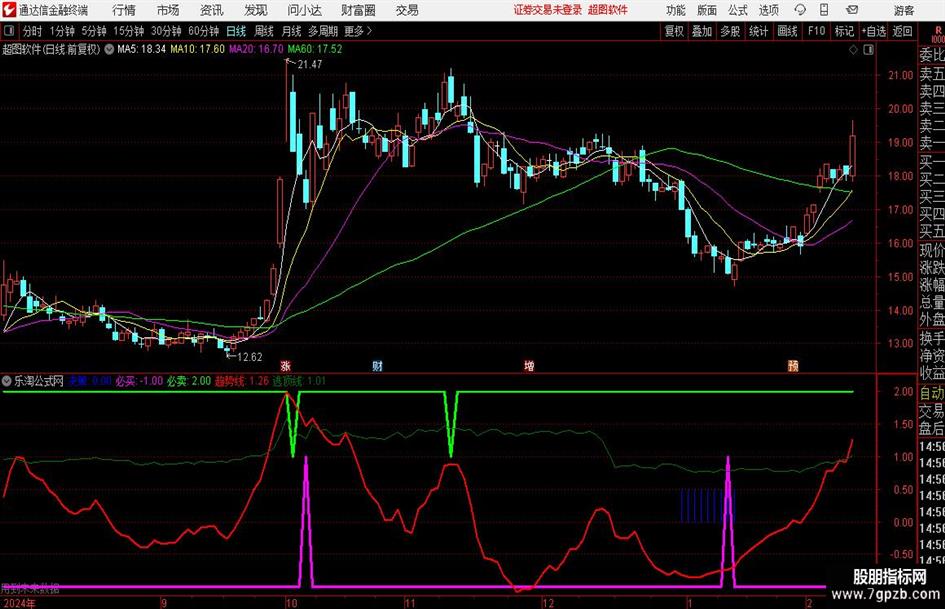This screenshot has width=945, height=609.
Task: Click the 12.62 low price label
Action: [250, 357]
